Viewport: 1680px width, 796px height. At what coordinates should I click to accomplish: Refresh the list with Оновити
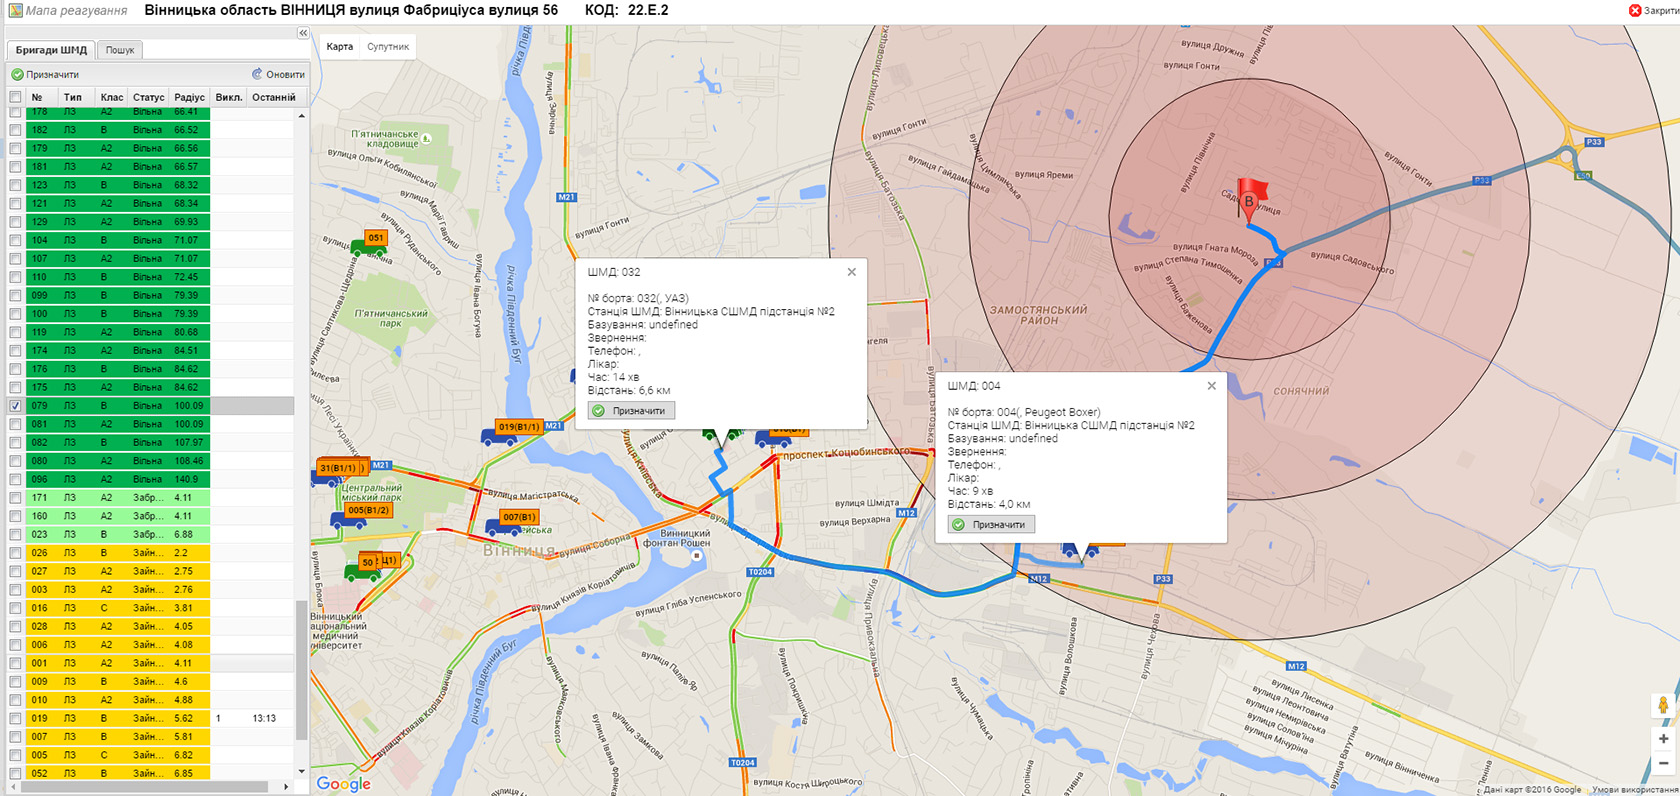pyautogui.click(x=278, y=74)
